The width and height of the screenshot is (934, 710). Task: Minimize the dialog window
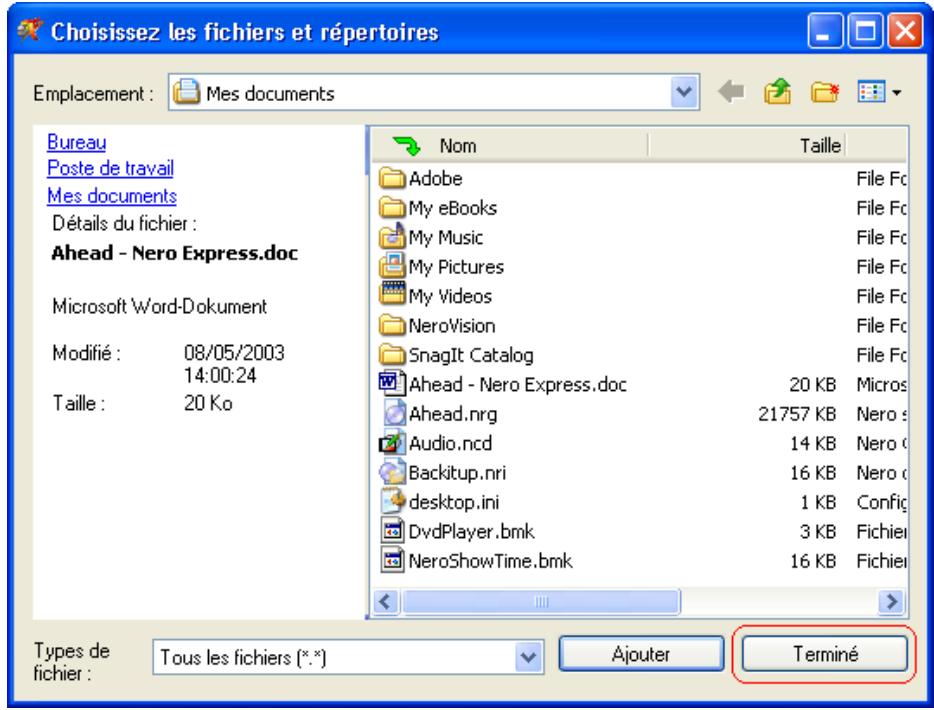[824, 30]
